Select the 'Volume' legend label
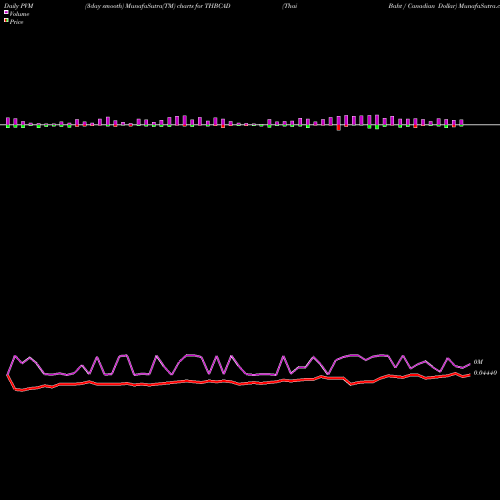 click(19, 14)
